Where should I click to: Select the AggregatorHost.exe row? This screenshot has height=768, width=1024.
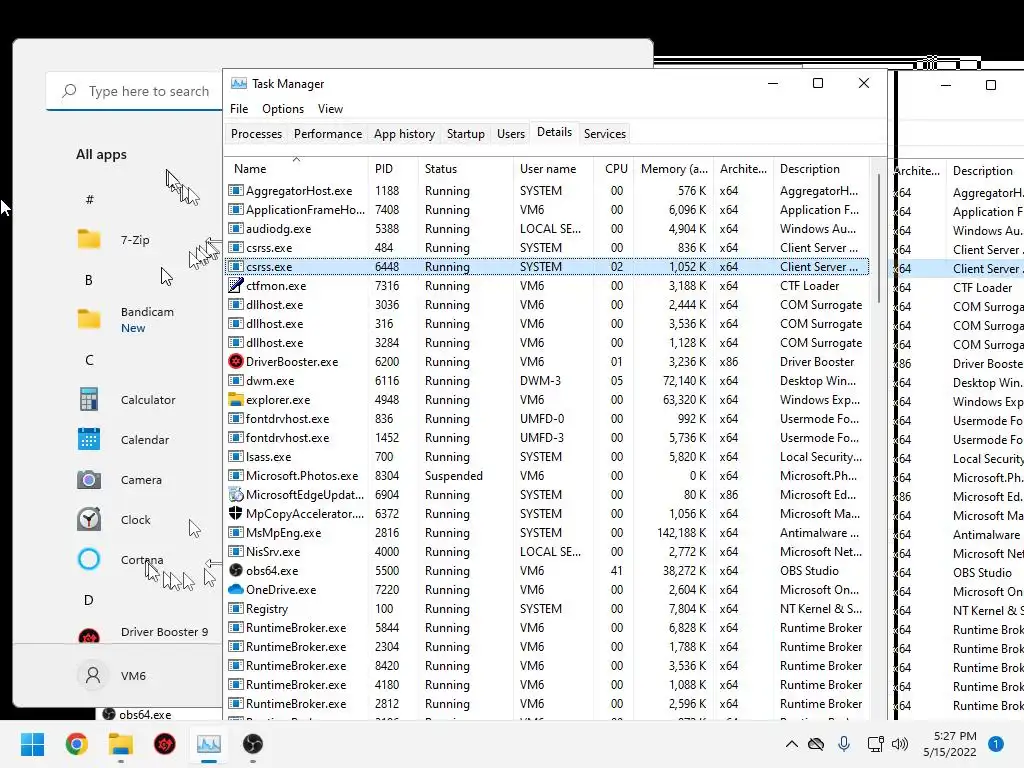pyautogui.click(x=547, y=191)
